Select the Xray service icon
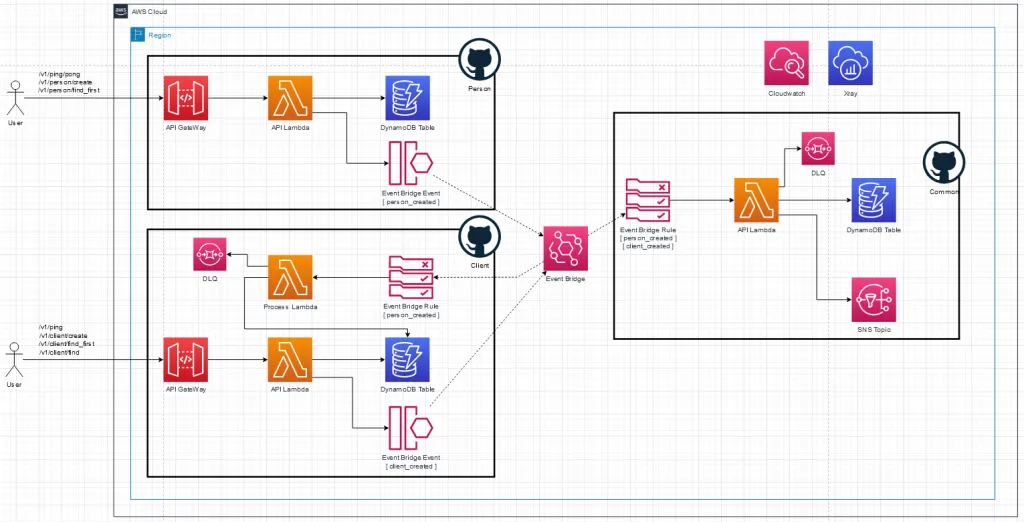Viewport: 1024px width, 522px height. (x=850, y=63)
